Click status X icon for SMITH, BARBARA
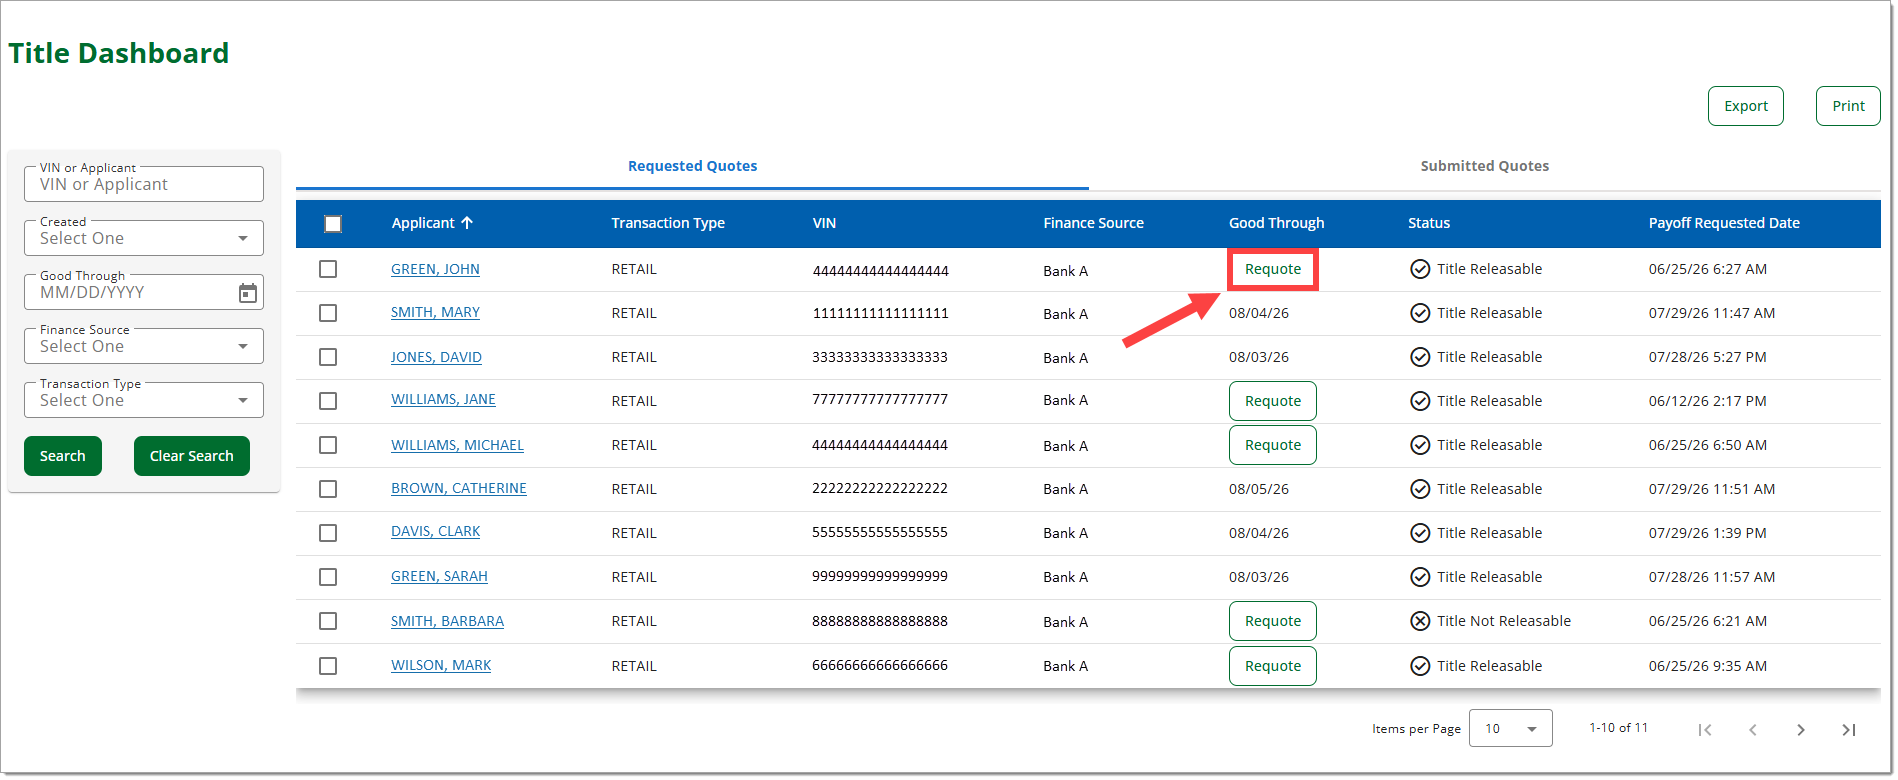1898x780 pixels. [x=1420, y=621]
